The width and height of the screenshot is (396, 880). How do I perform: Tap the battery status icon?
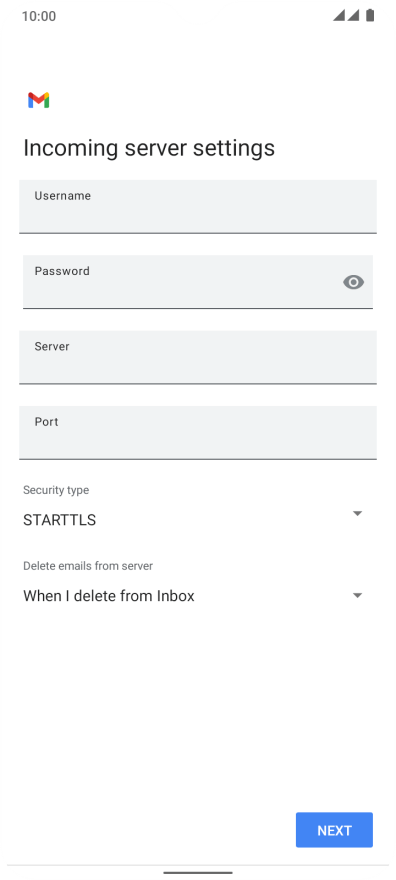click(x=370, y=16)
